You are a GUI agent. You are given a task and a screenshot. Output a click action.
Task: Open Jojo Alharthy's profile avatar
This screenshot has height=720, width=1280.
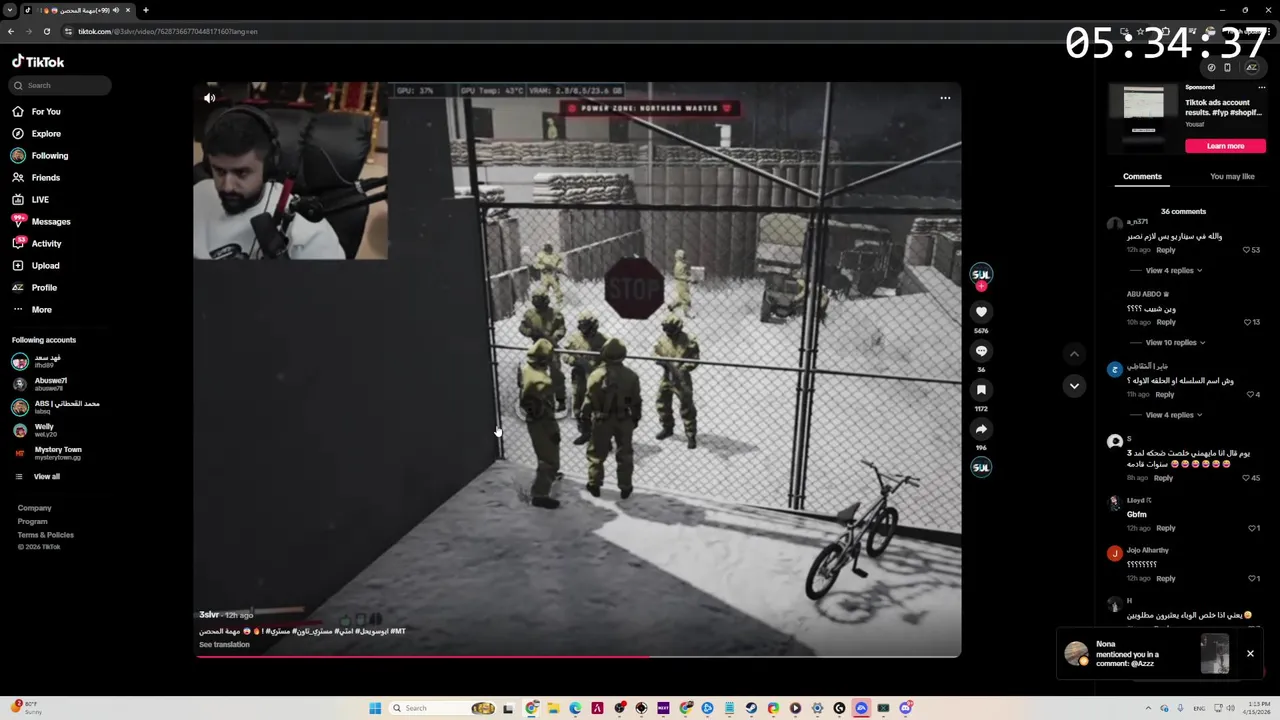1115,553
